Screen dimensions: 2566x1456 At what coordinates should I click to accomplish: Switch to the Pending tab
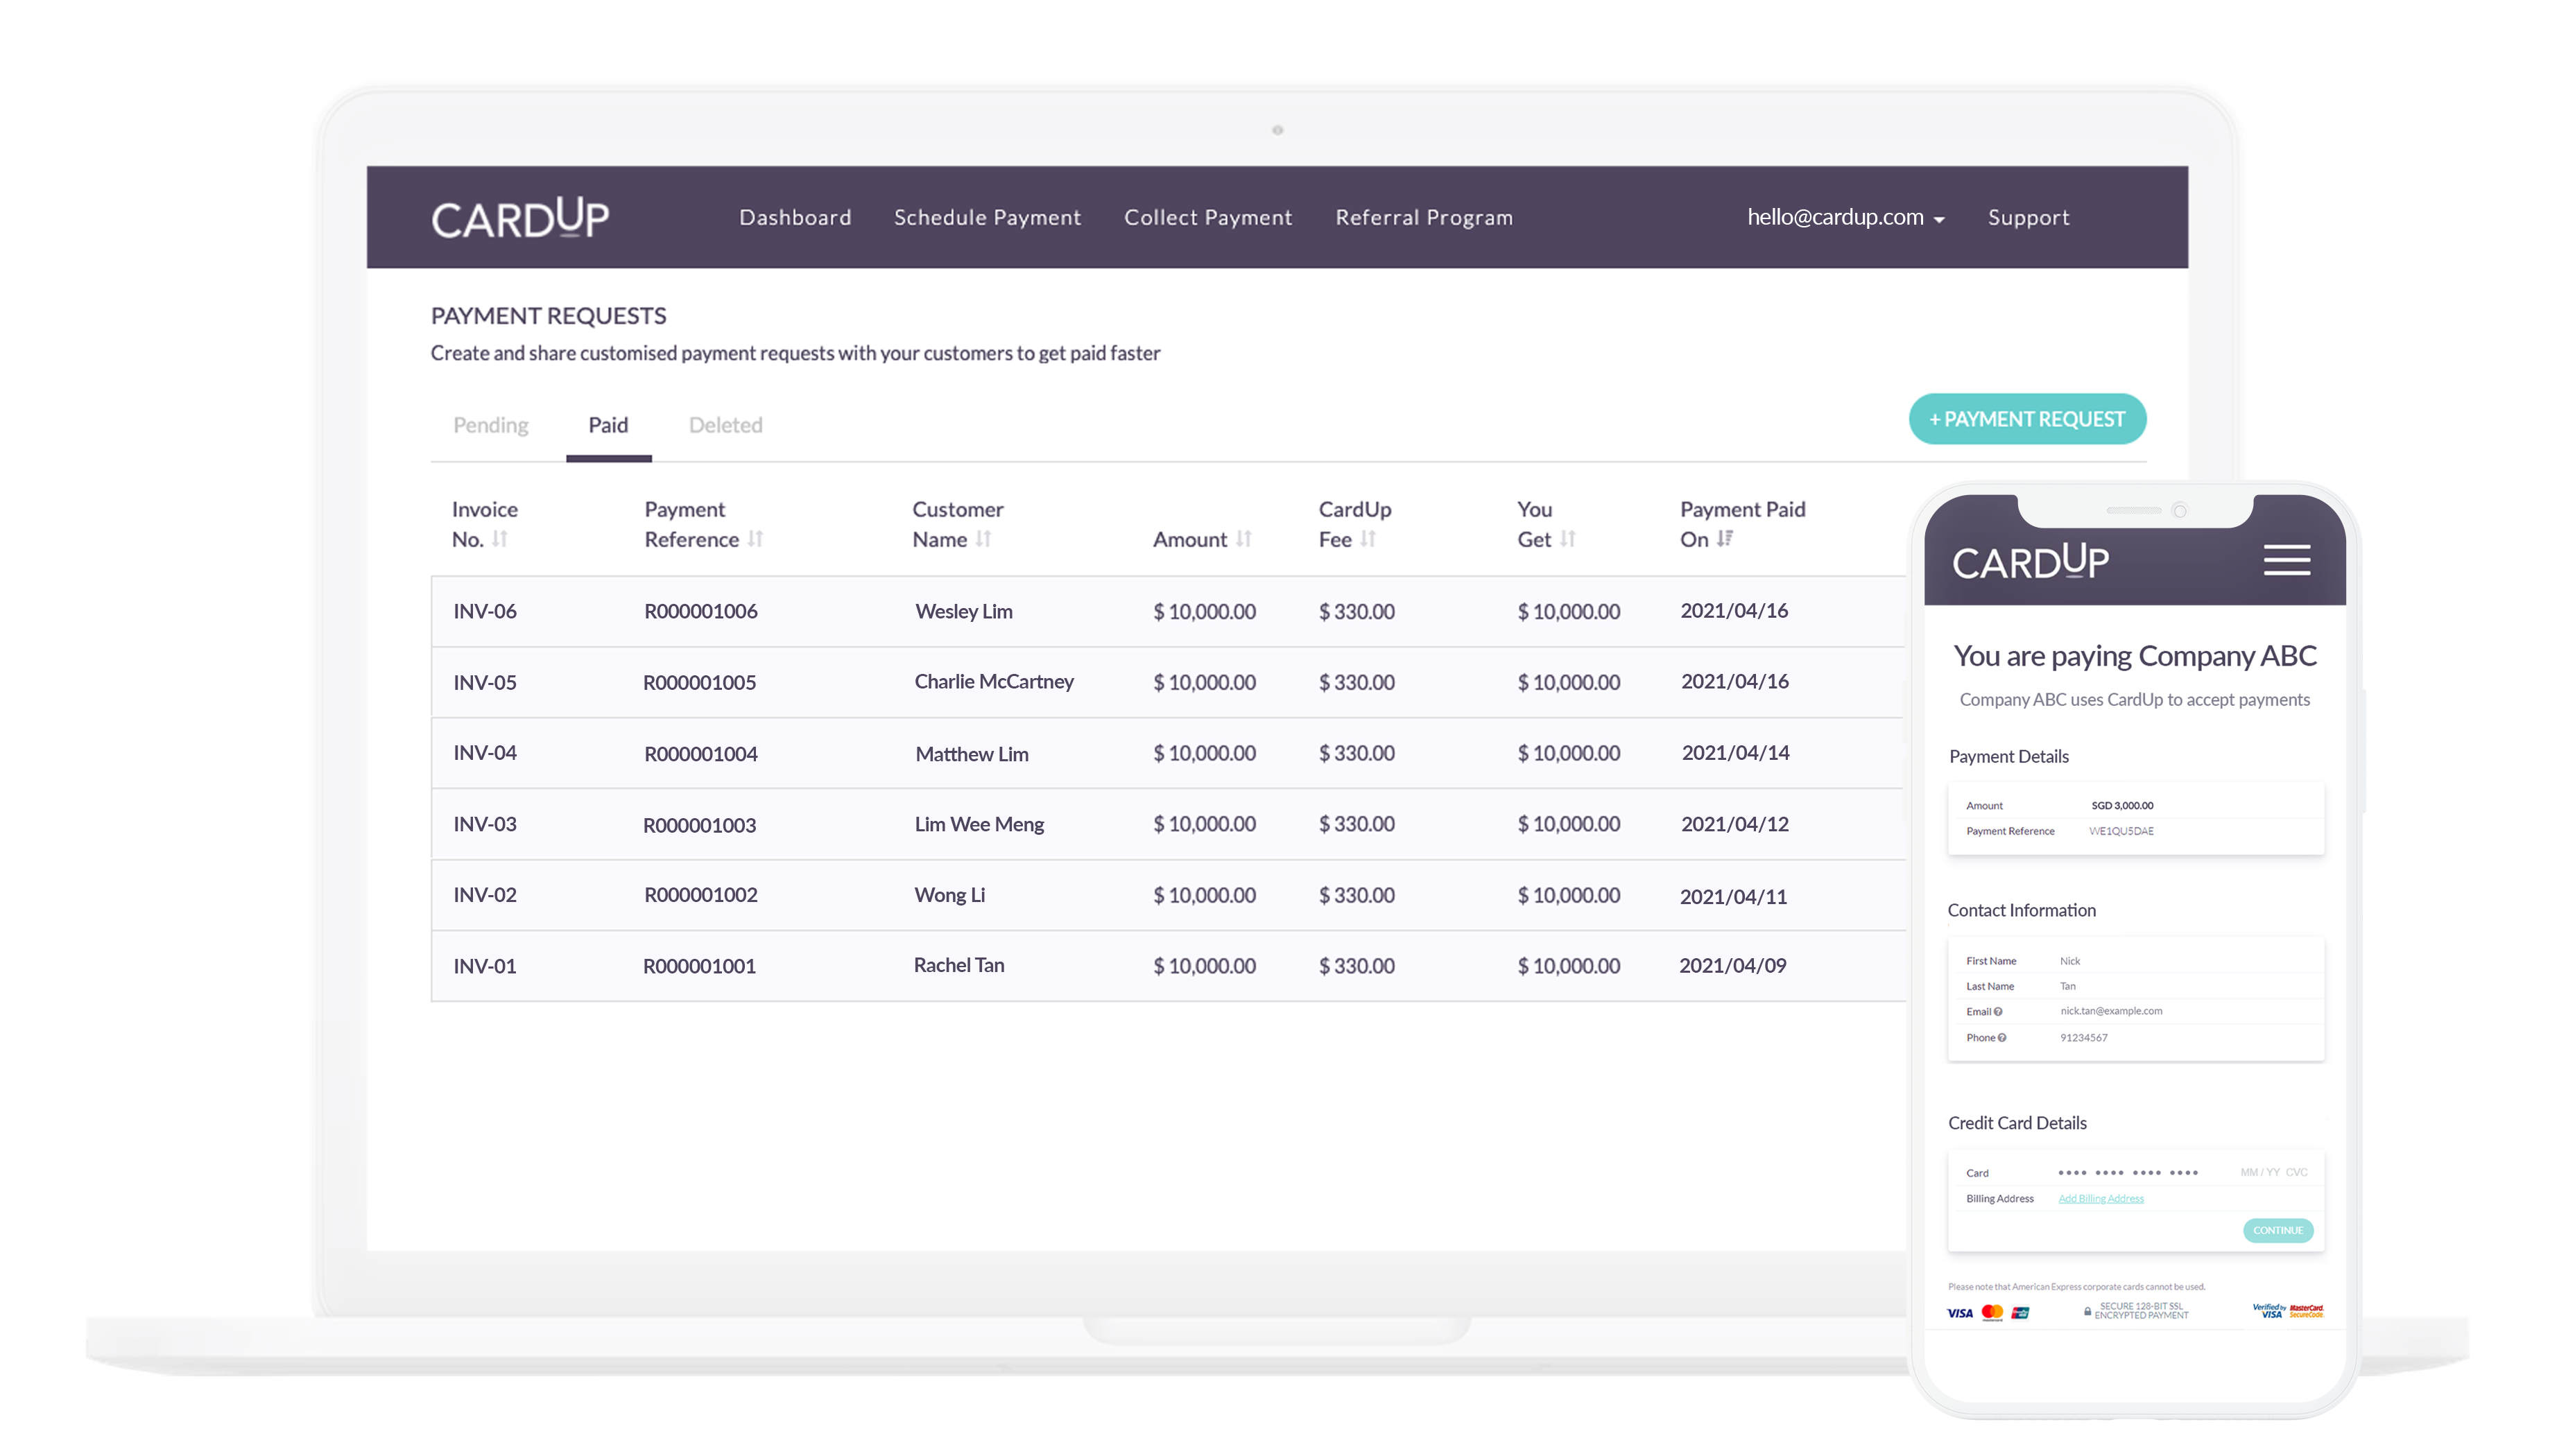pyautogui.click(x=490, y=425)
